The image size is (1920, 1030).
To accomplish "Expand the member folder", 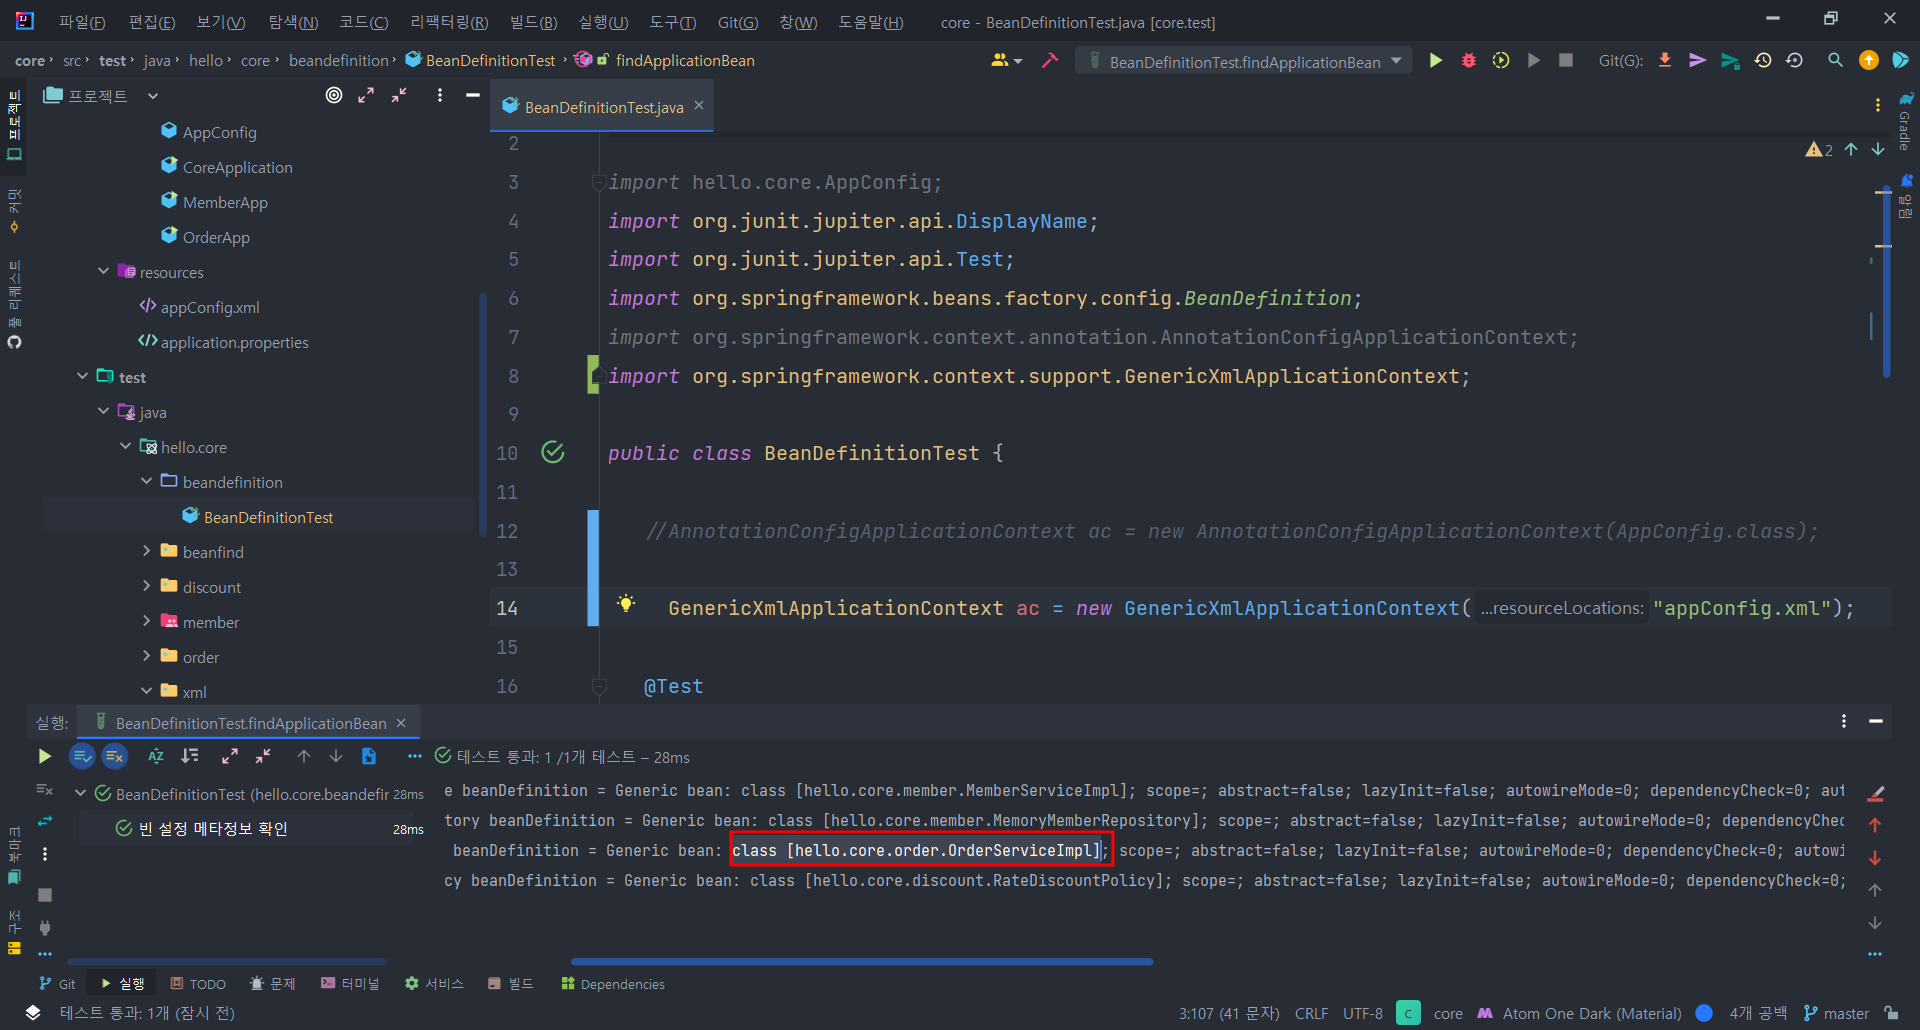I will point(146,621).
